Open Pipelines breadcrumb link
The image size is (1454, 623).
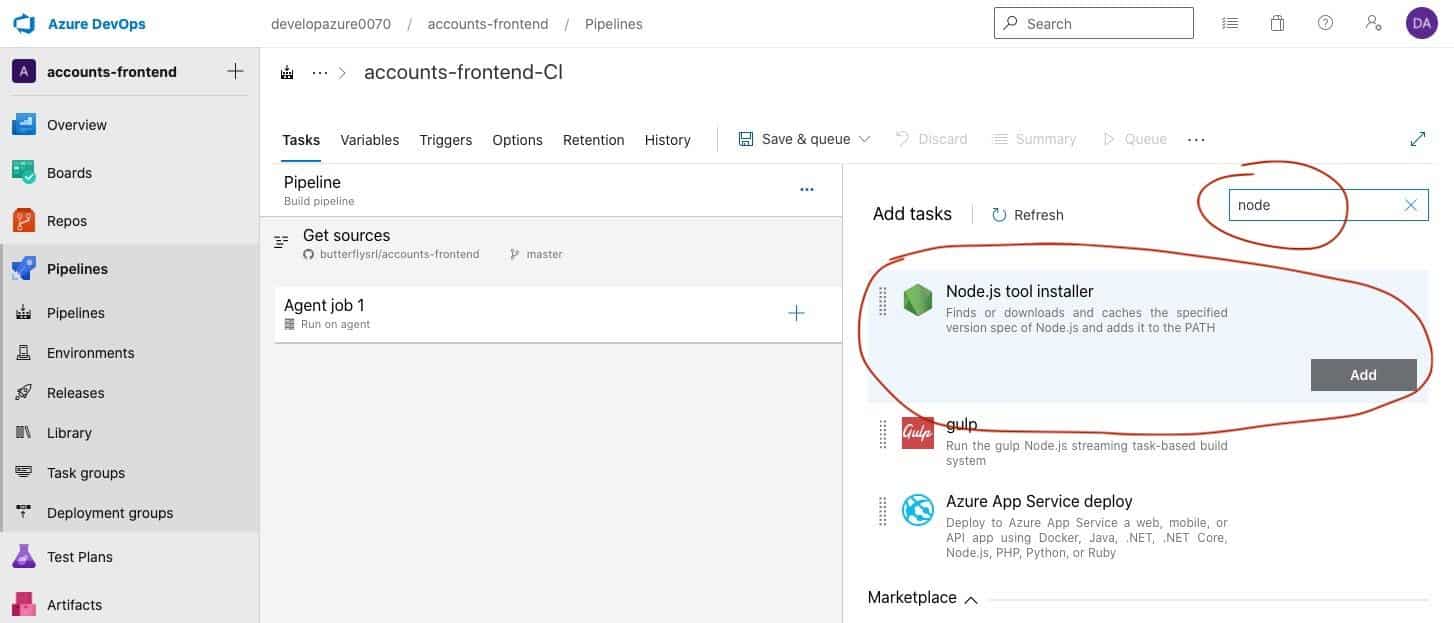(614, 23)
